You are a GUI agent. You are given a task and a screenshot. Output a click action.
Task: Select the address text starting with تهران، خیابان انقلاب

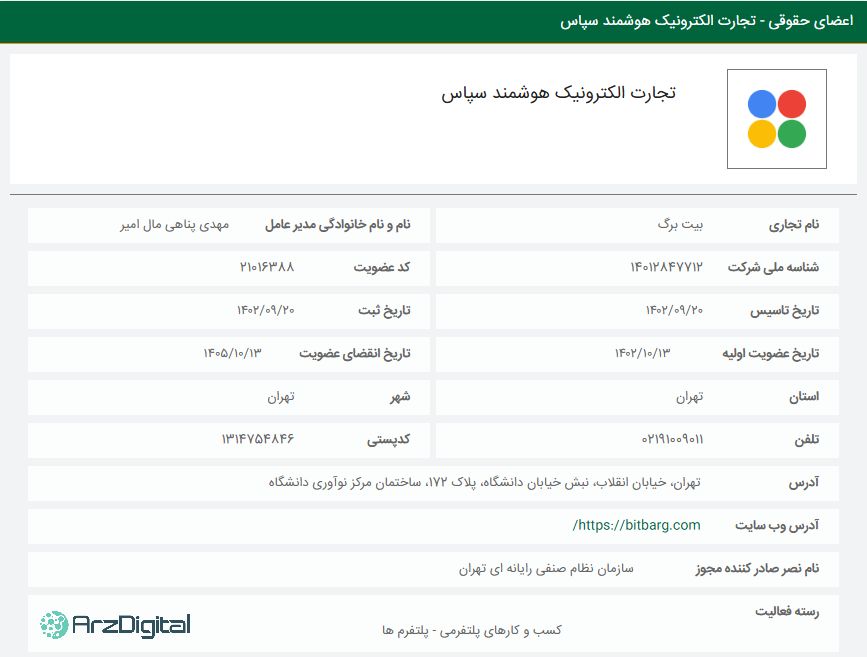coord(484,483)
